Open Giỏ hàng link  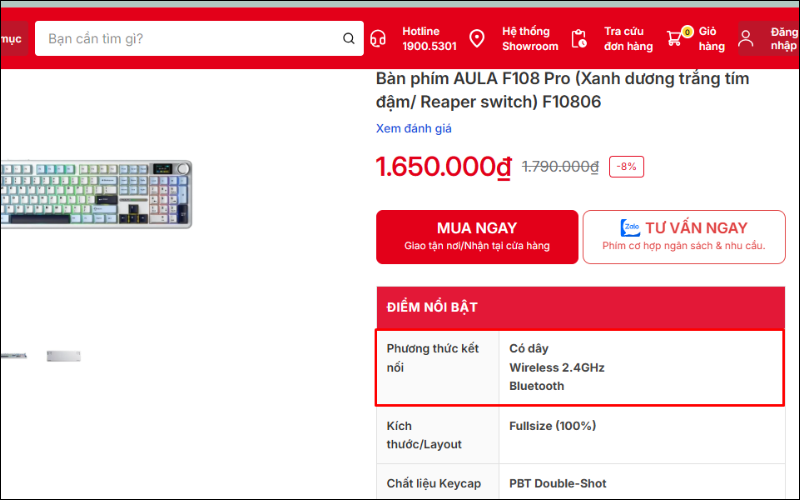pyautogui.click(x=711, y=39)
